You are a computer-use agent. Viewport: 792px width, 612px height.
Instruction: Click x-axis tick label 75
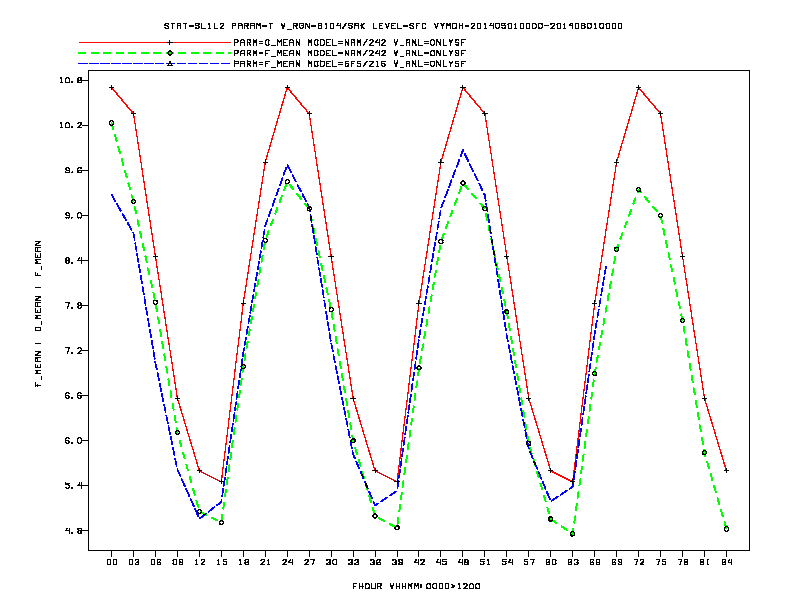661,562
